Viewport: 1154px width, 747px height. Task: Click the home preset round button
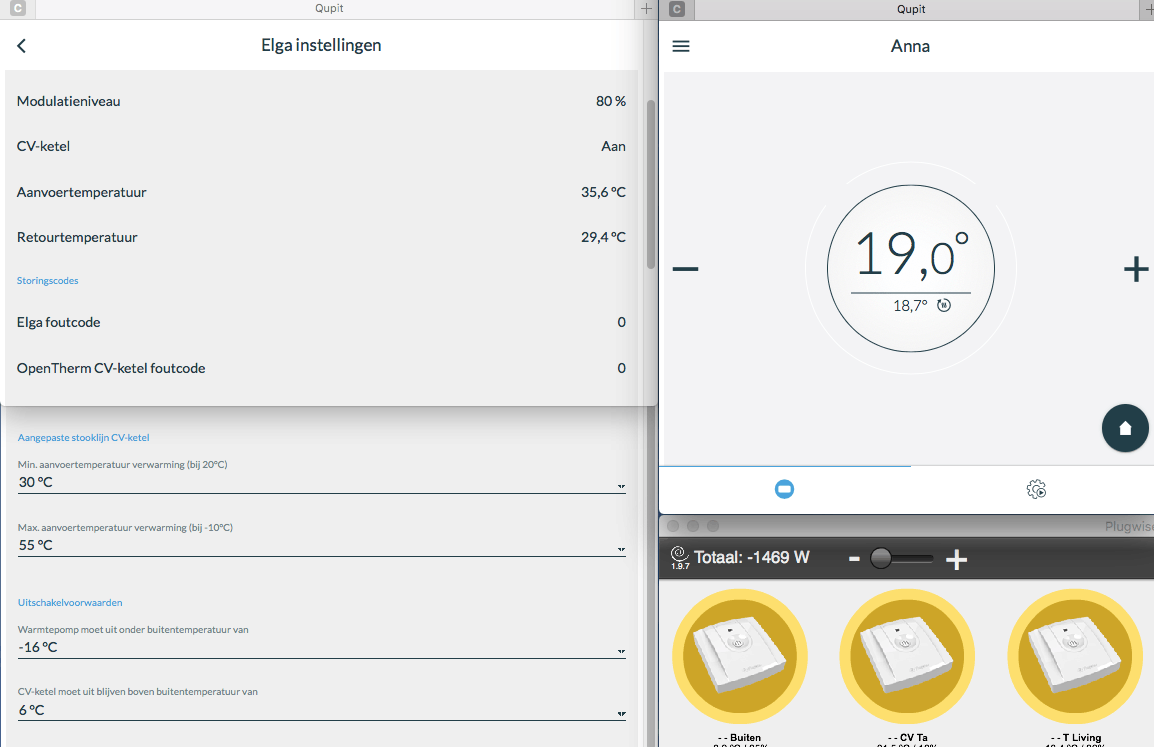click(x=1125, y=428)
